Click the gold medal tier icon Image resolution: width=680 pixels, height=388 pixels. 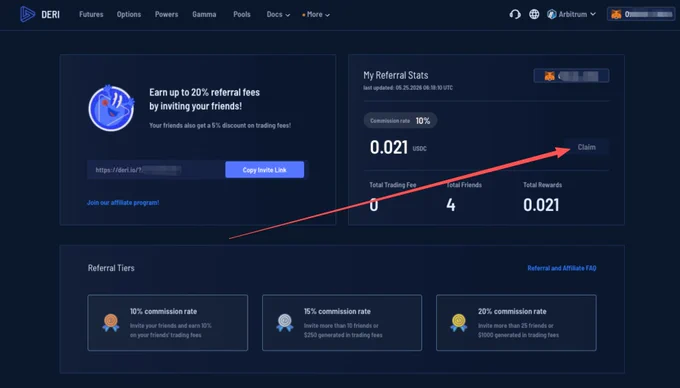pos(459,323)
